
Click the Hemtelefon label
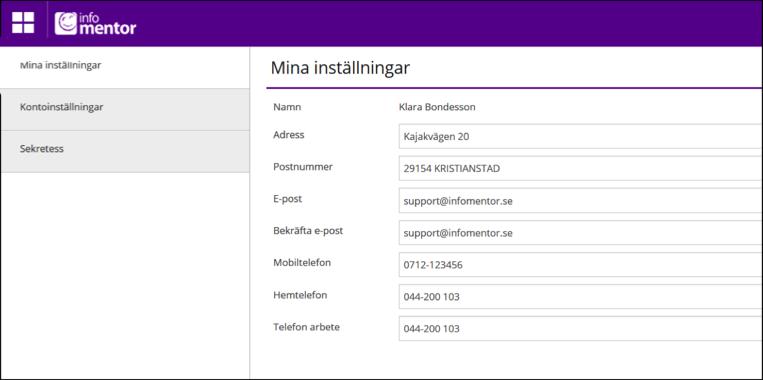300,295
